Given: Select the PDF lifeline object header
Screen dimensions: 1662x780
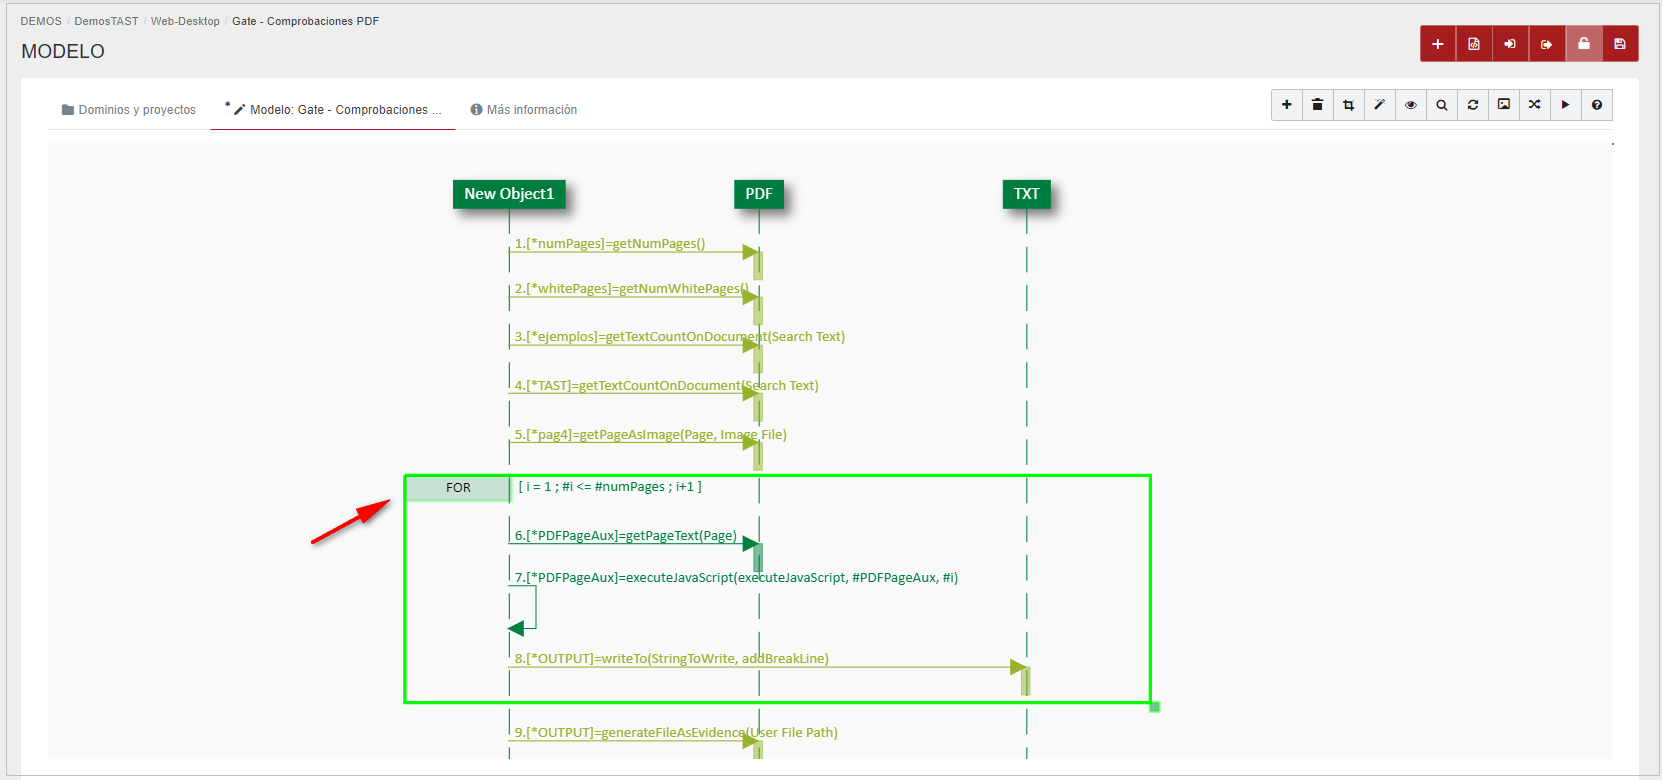Looking at the screenshot, I should click(x=758, y=194).
